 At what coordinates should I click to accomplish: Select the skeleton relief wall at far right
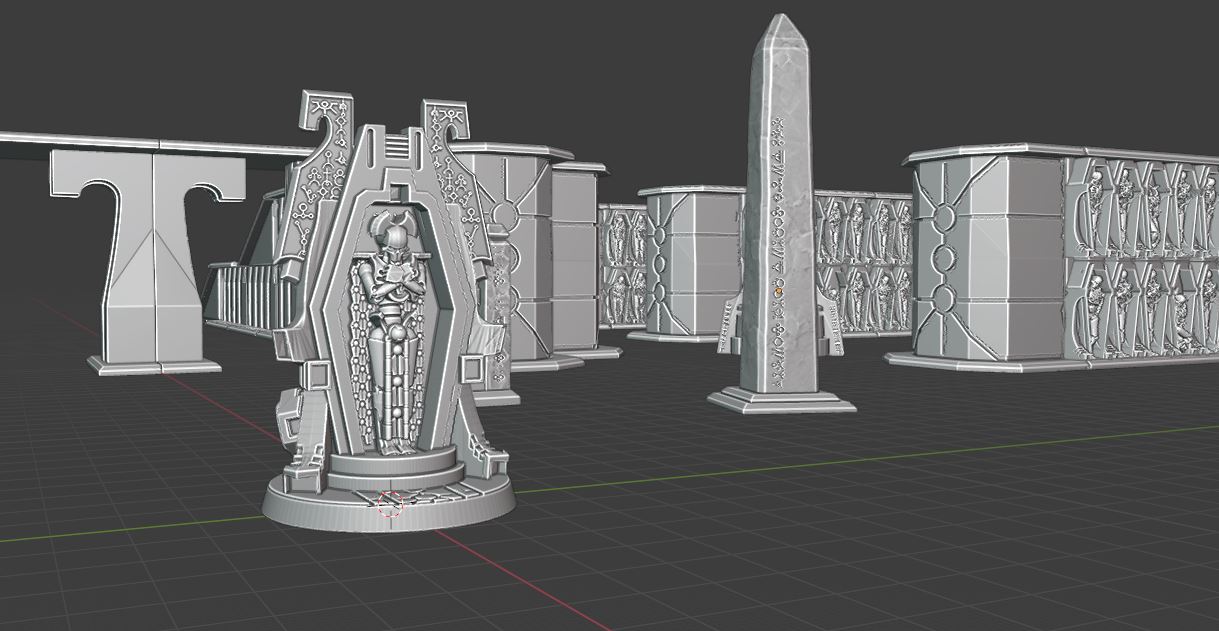point(1142,258)
